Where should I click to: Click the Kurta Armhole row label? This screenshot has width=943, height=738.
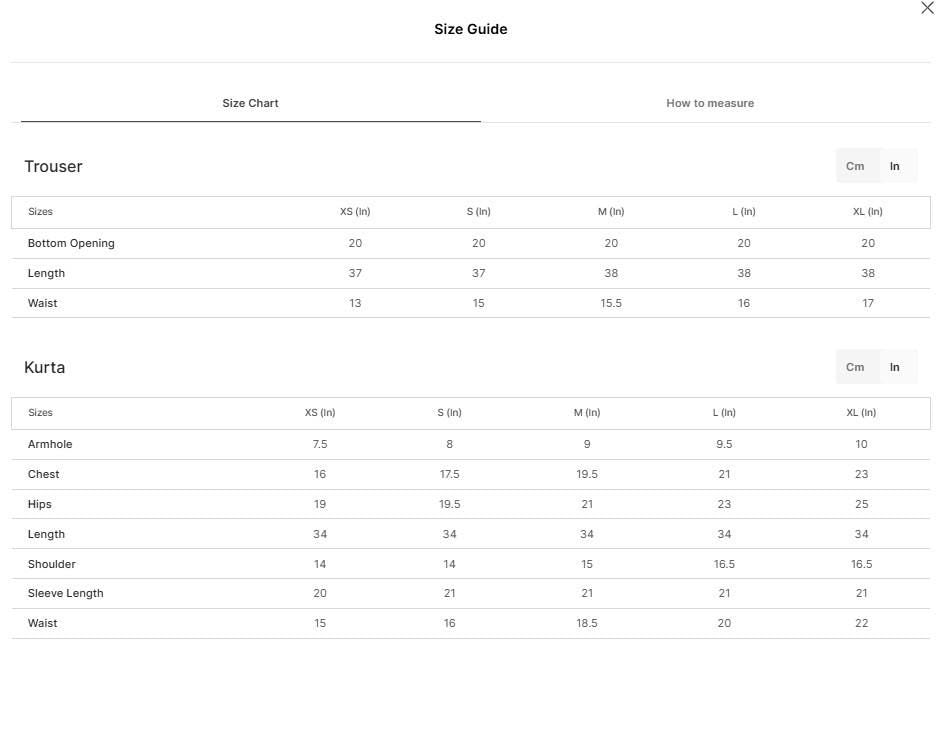[50, 444]
